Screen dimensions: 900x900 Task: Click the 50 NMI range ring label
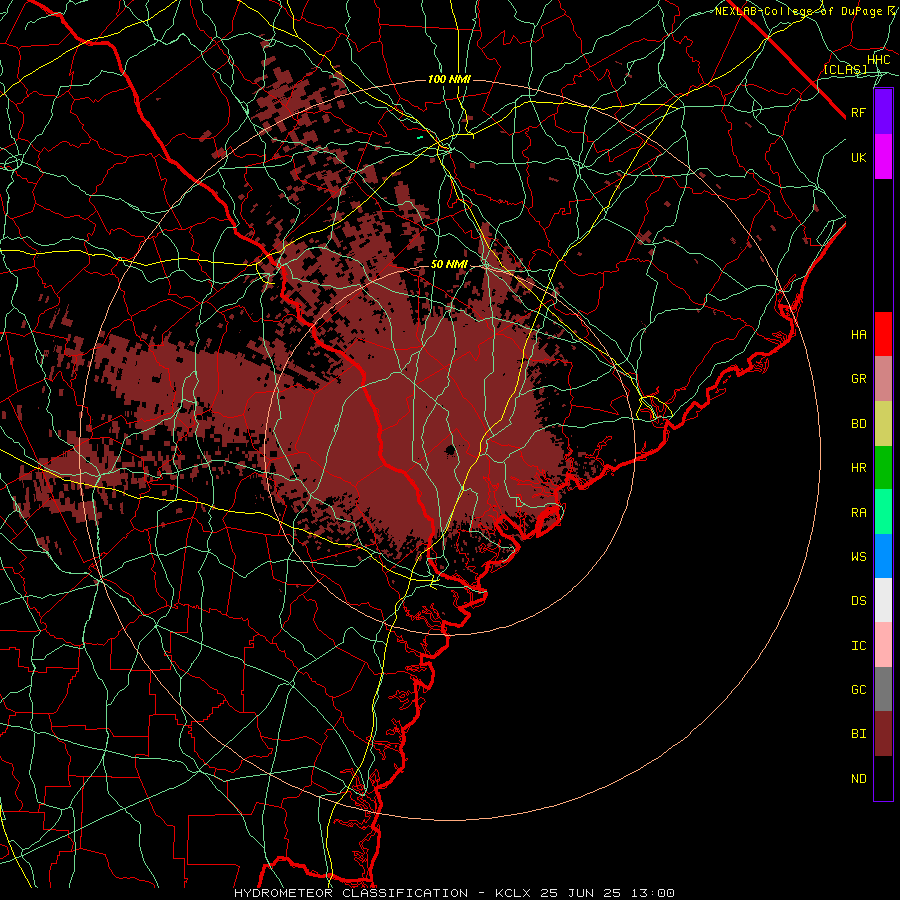pyautogui.click(x=449, y=264)
